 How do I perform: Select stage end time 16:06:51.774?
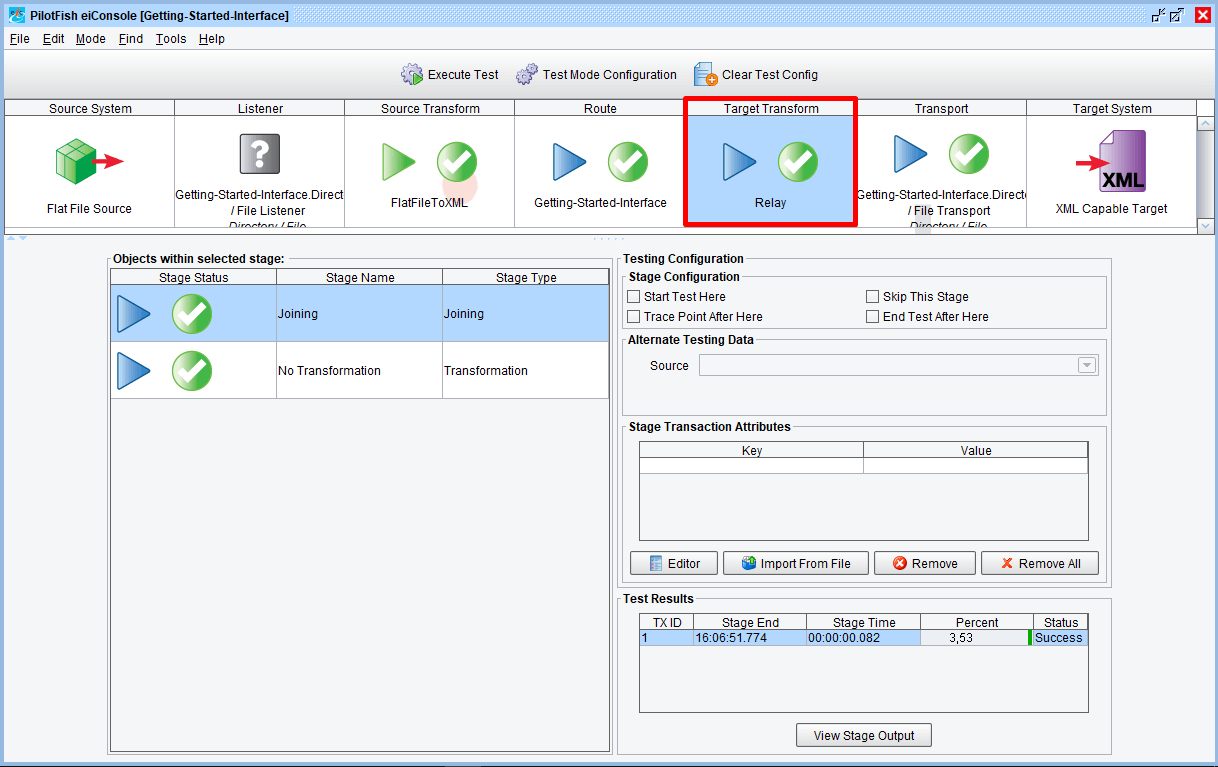750,638
